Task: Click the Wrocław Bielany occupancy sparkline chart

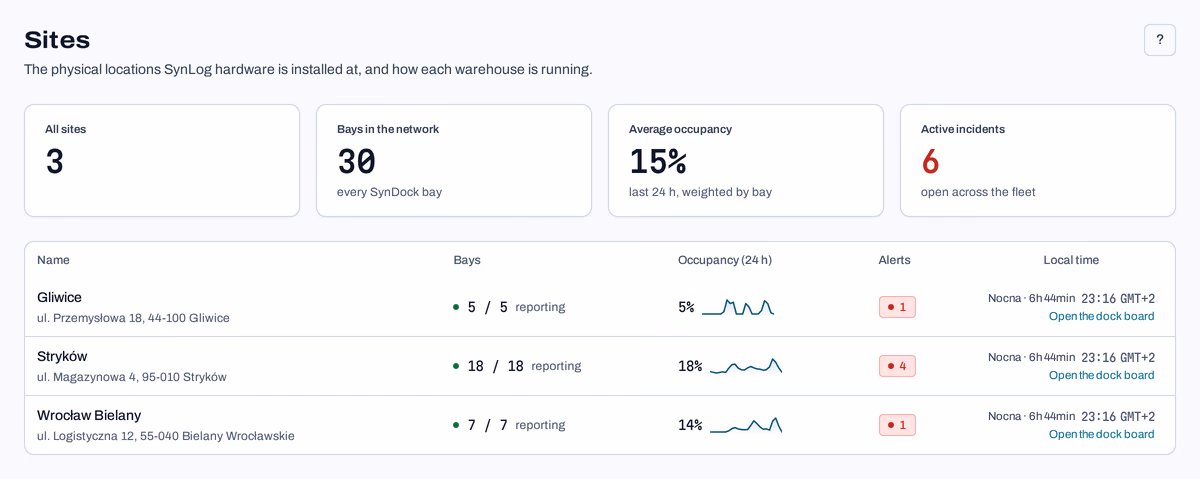Action: click(746, 425)
